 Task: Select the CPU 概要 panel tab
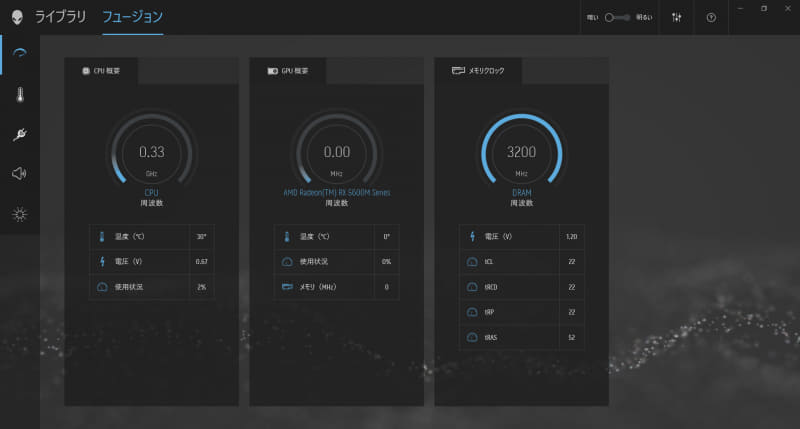(101, 71)
